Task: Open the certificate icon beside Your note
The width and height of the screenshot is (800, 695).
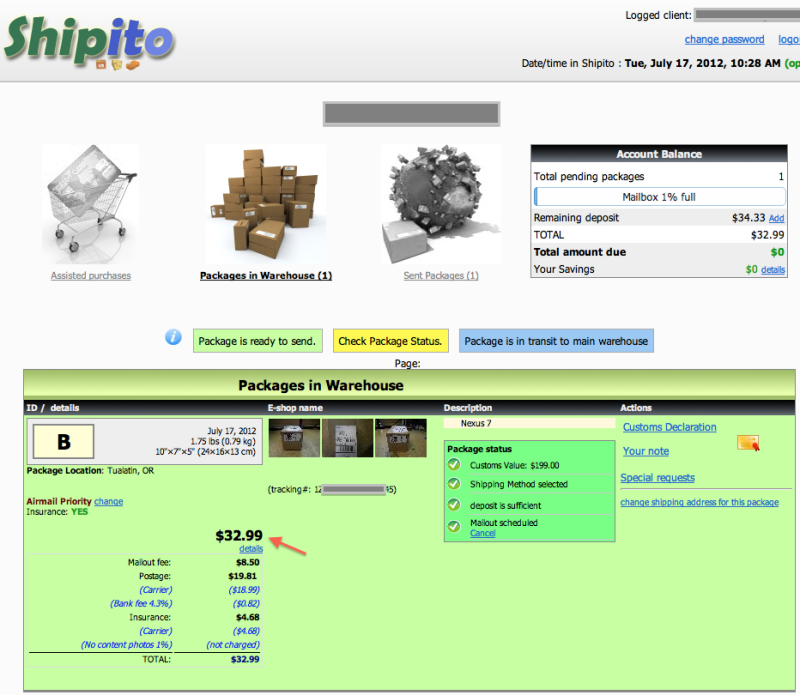Action: (x=748, y=443)
